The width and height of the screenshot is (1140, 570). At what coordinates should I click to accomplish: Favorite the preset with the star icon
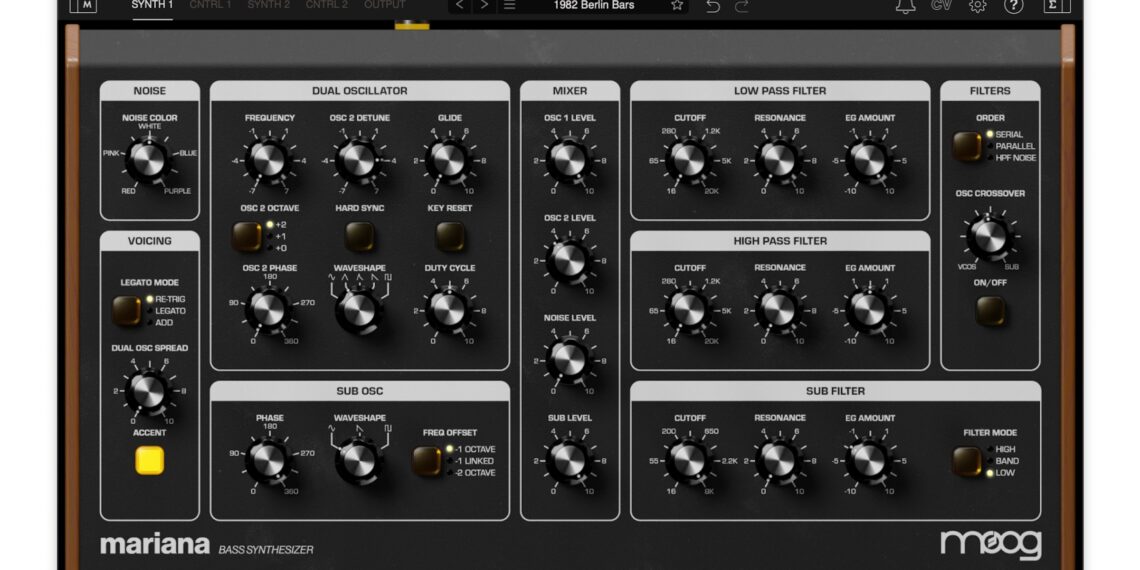click(677, 5)
